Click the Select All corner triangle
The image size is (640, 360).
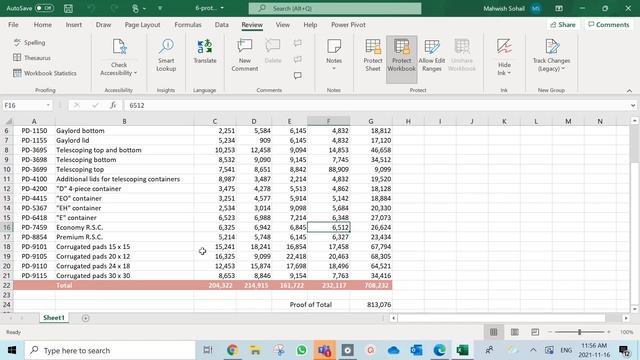[8, 121]
